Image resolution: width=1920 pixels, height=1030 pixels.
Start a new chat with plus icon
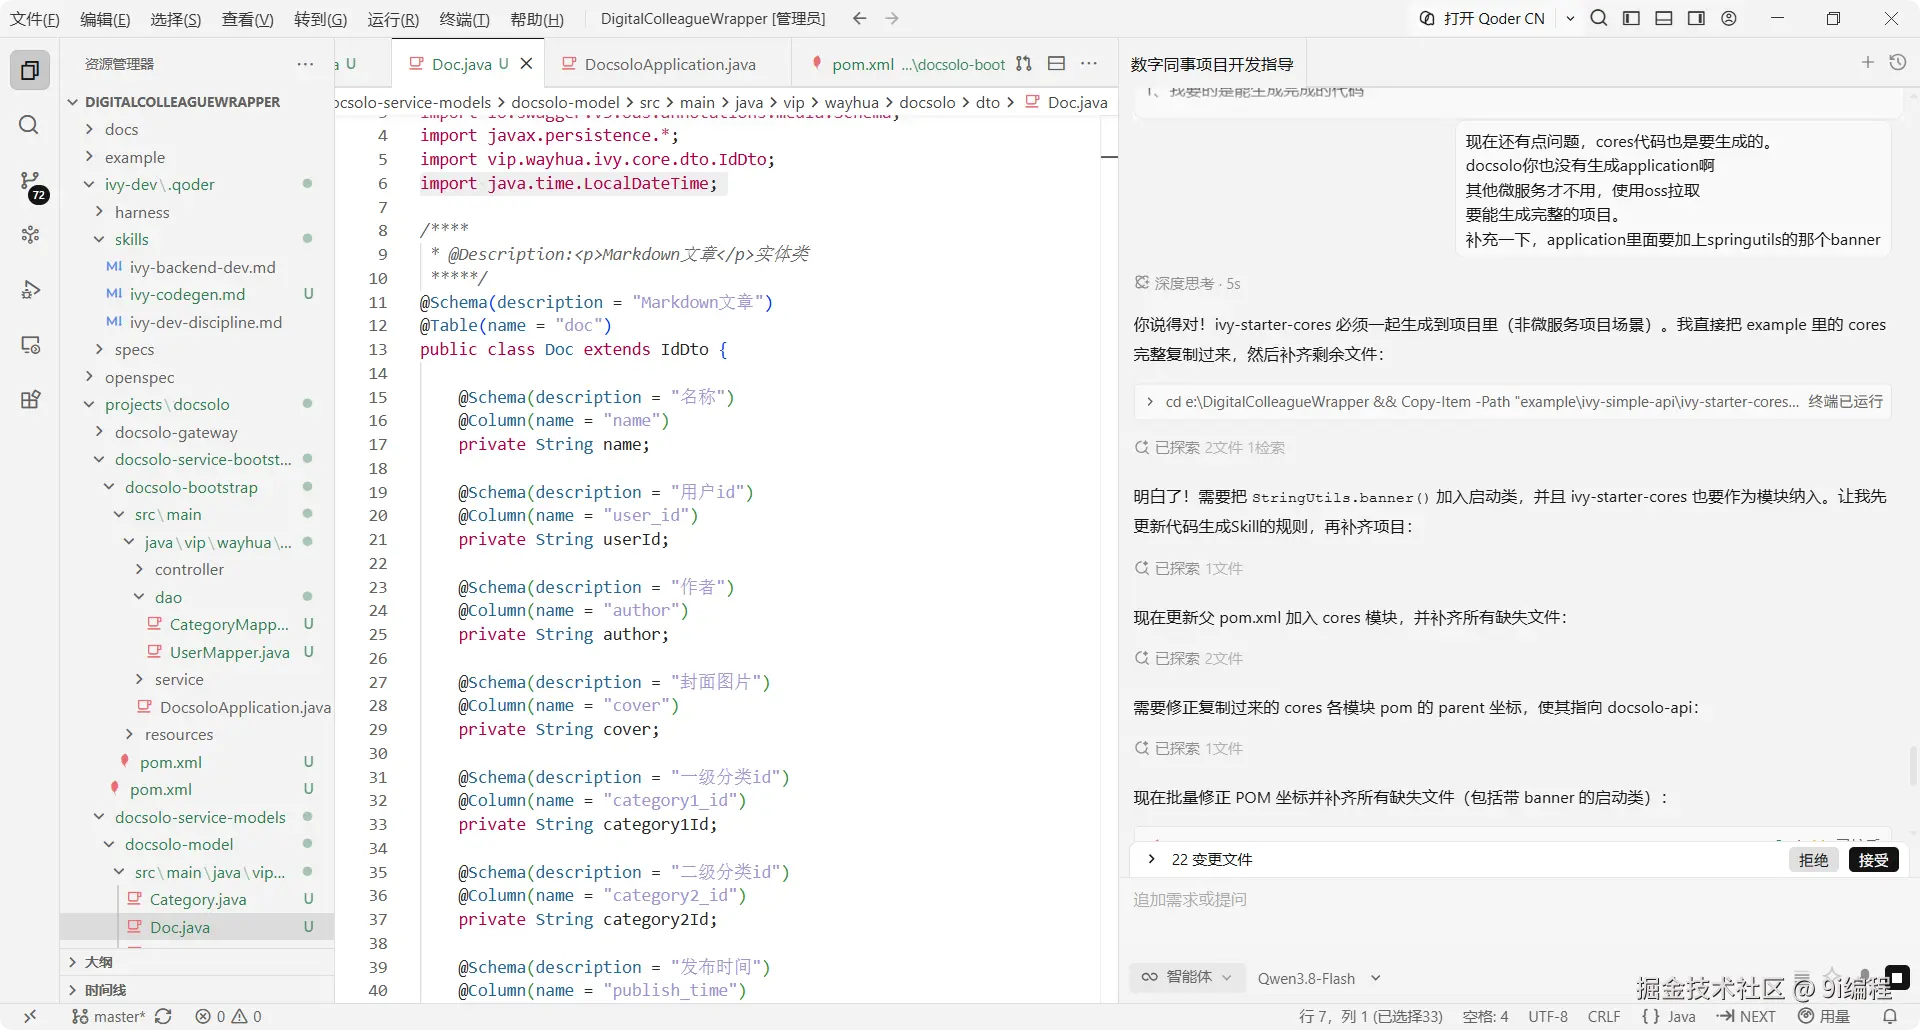[1867, 63]
